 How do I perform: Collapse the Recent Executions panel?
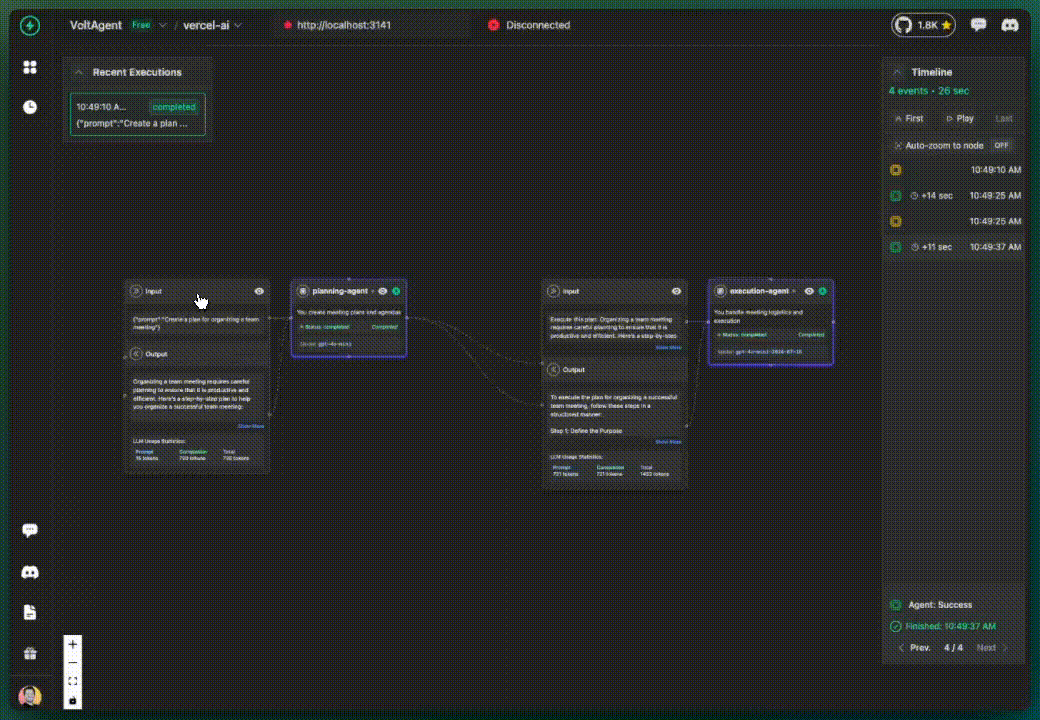78,72
